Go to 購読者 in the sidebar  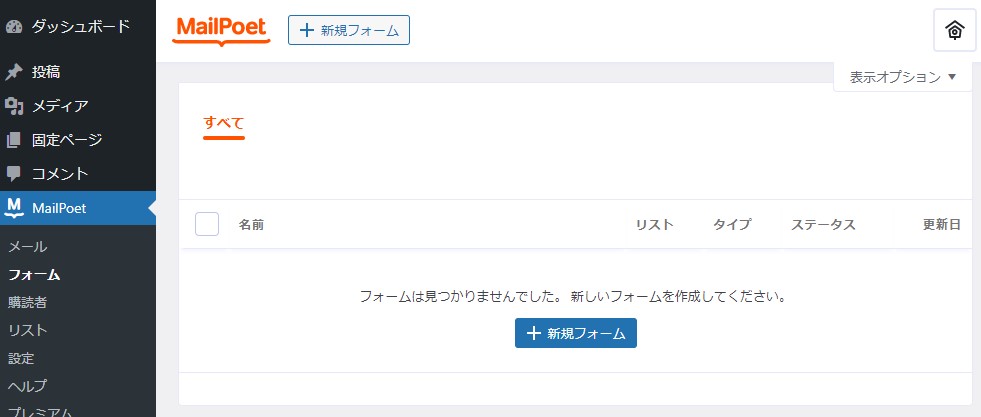[x=28, y=302]
